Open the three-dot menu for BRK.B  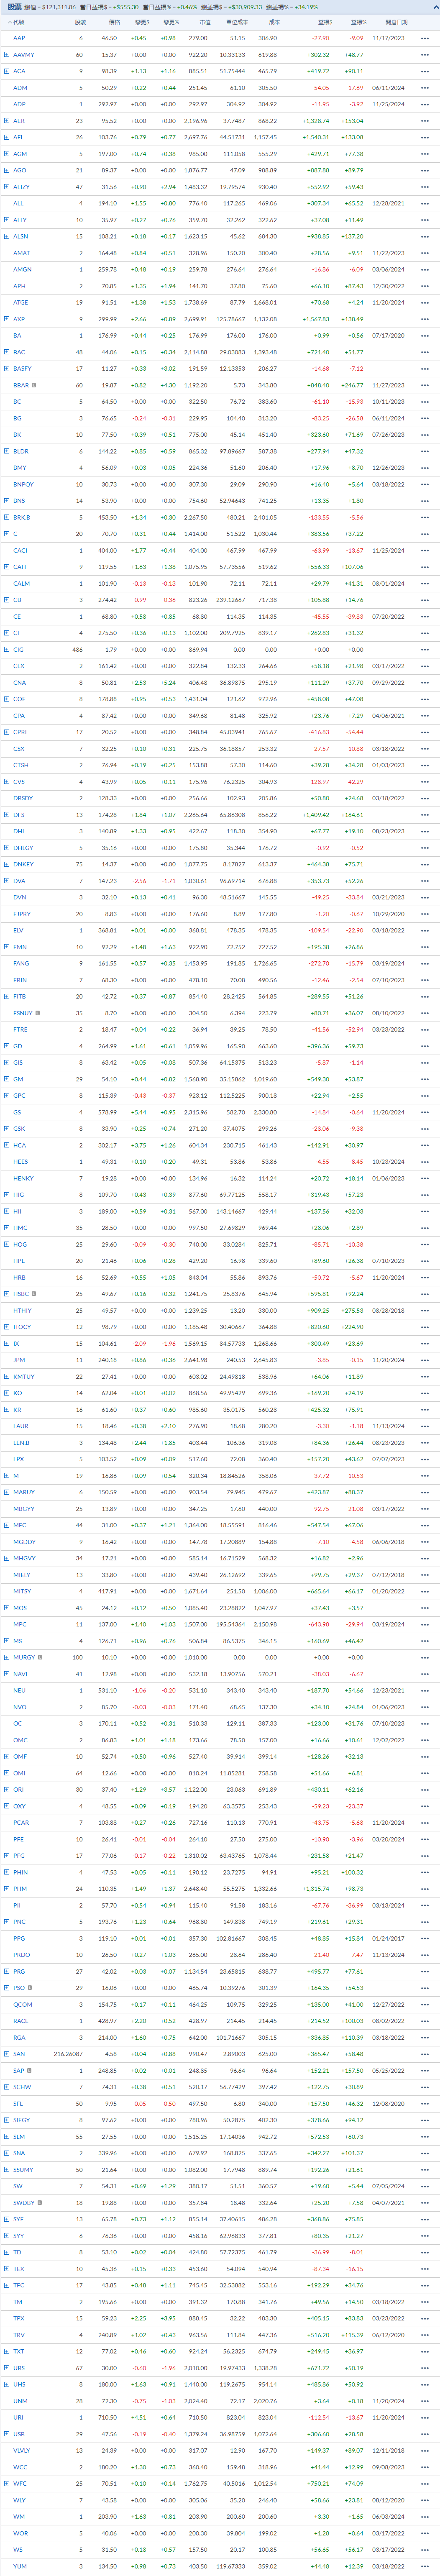point(425,517)
